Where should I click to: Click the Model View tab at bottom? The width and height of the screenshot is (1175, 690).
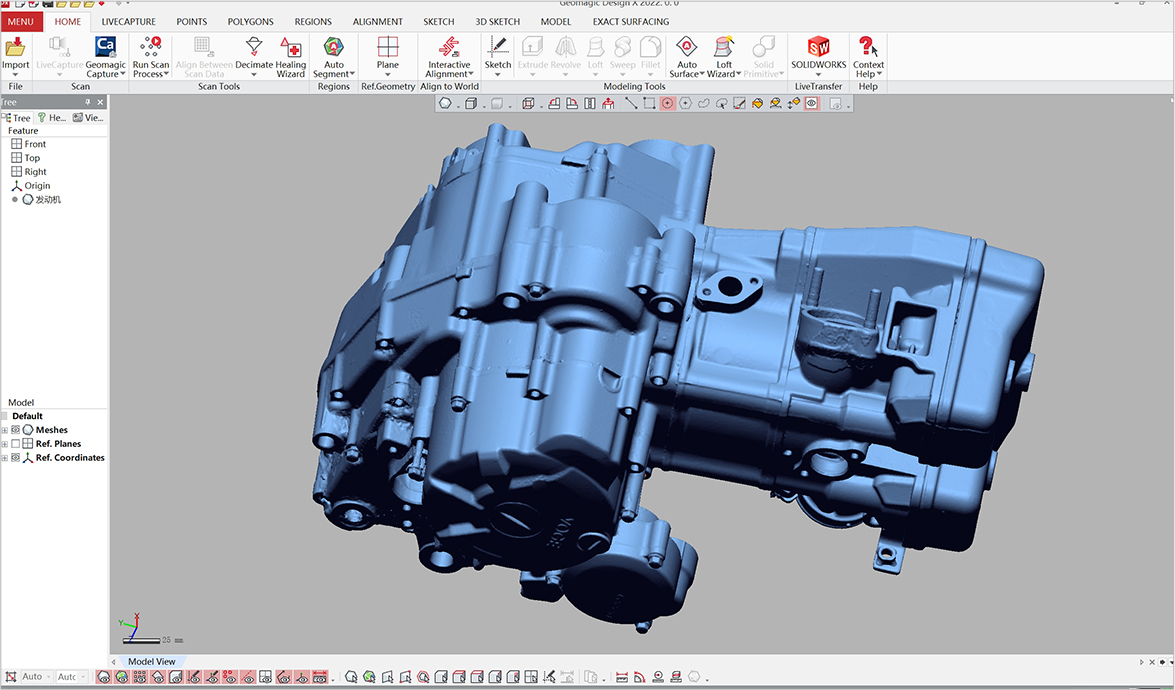(151, 661)
